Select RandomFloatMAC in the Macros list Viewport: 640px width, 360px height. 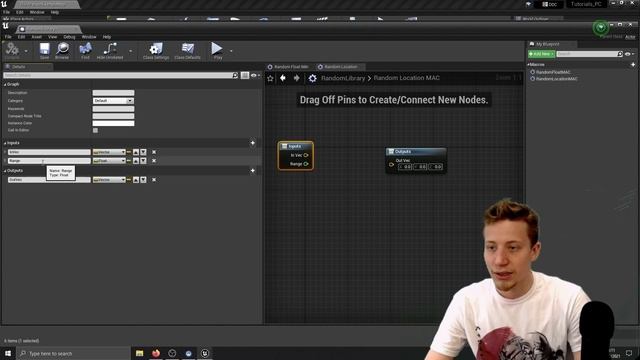coord(553,72)
